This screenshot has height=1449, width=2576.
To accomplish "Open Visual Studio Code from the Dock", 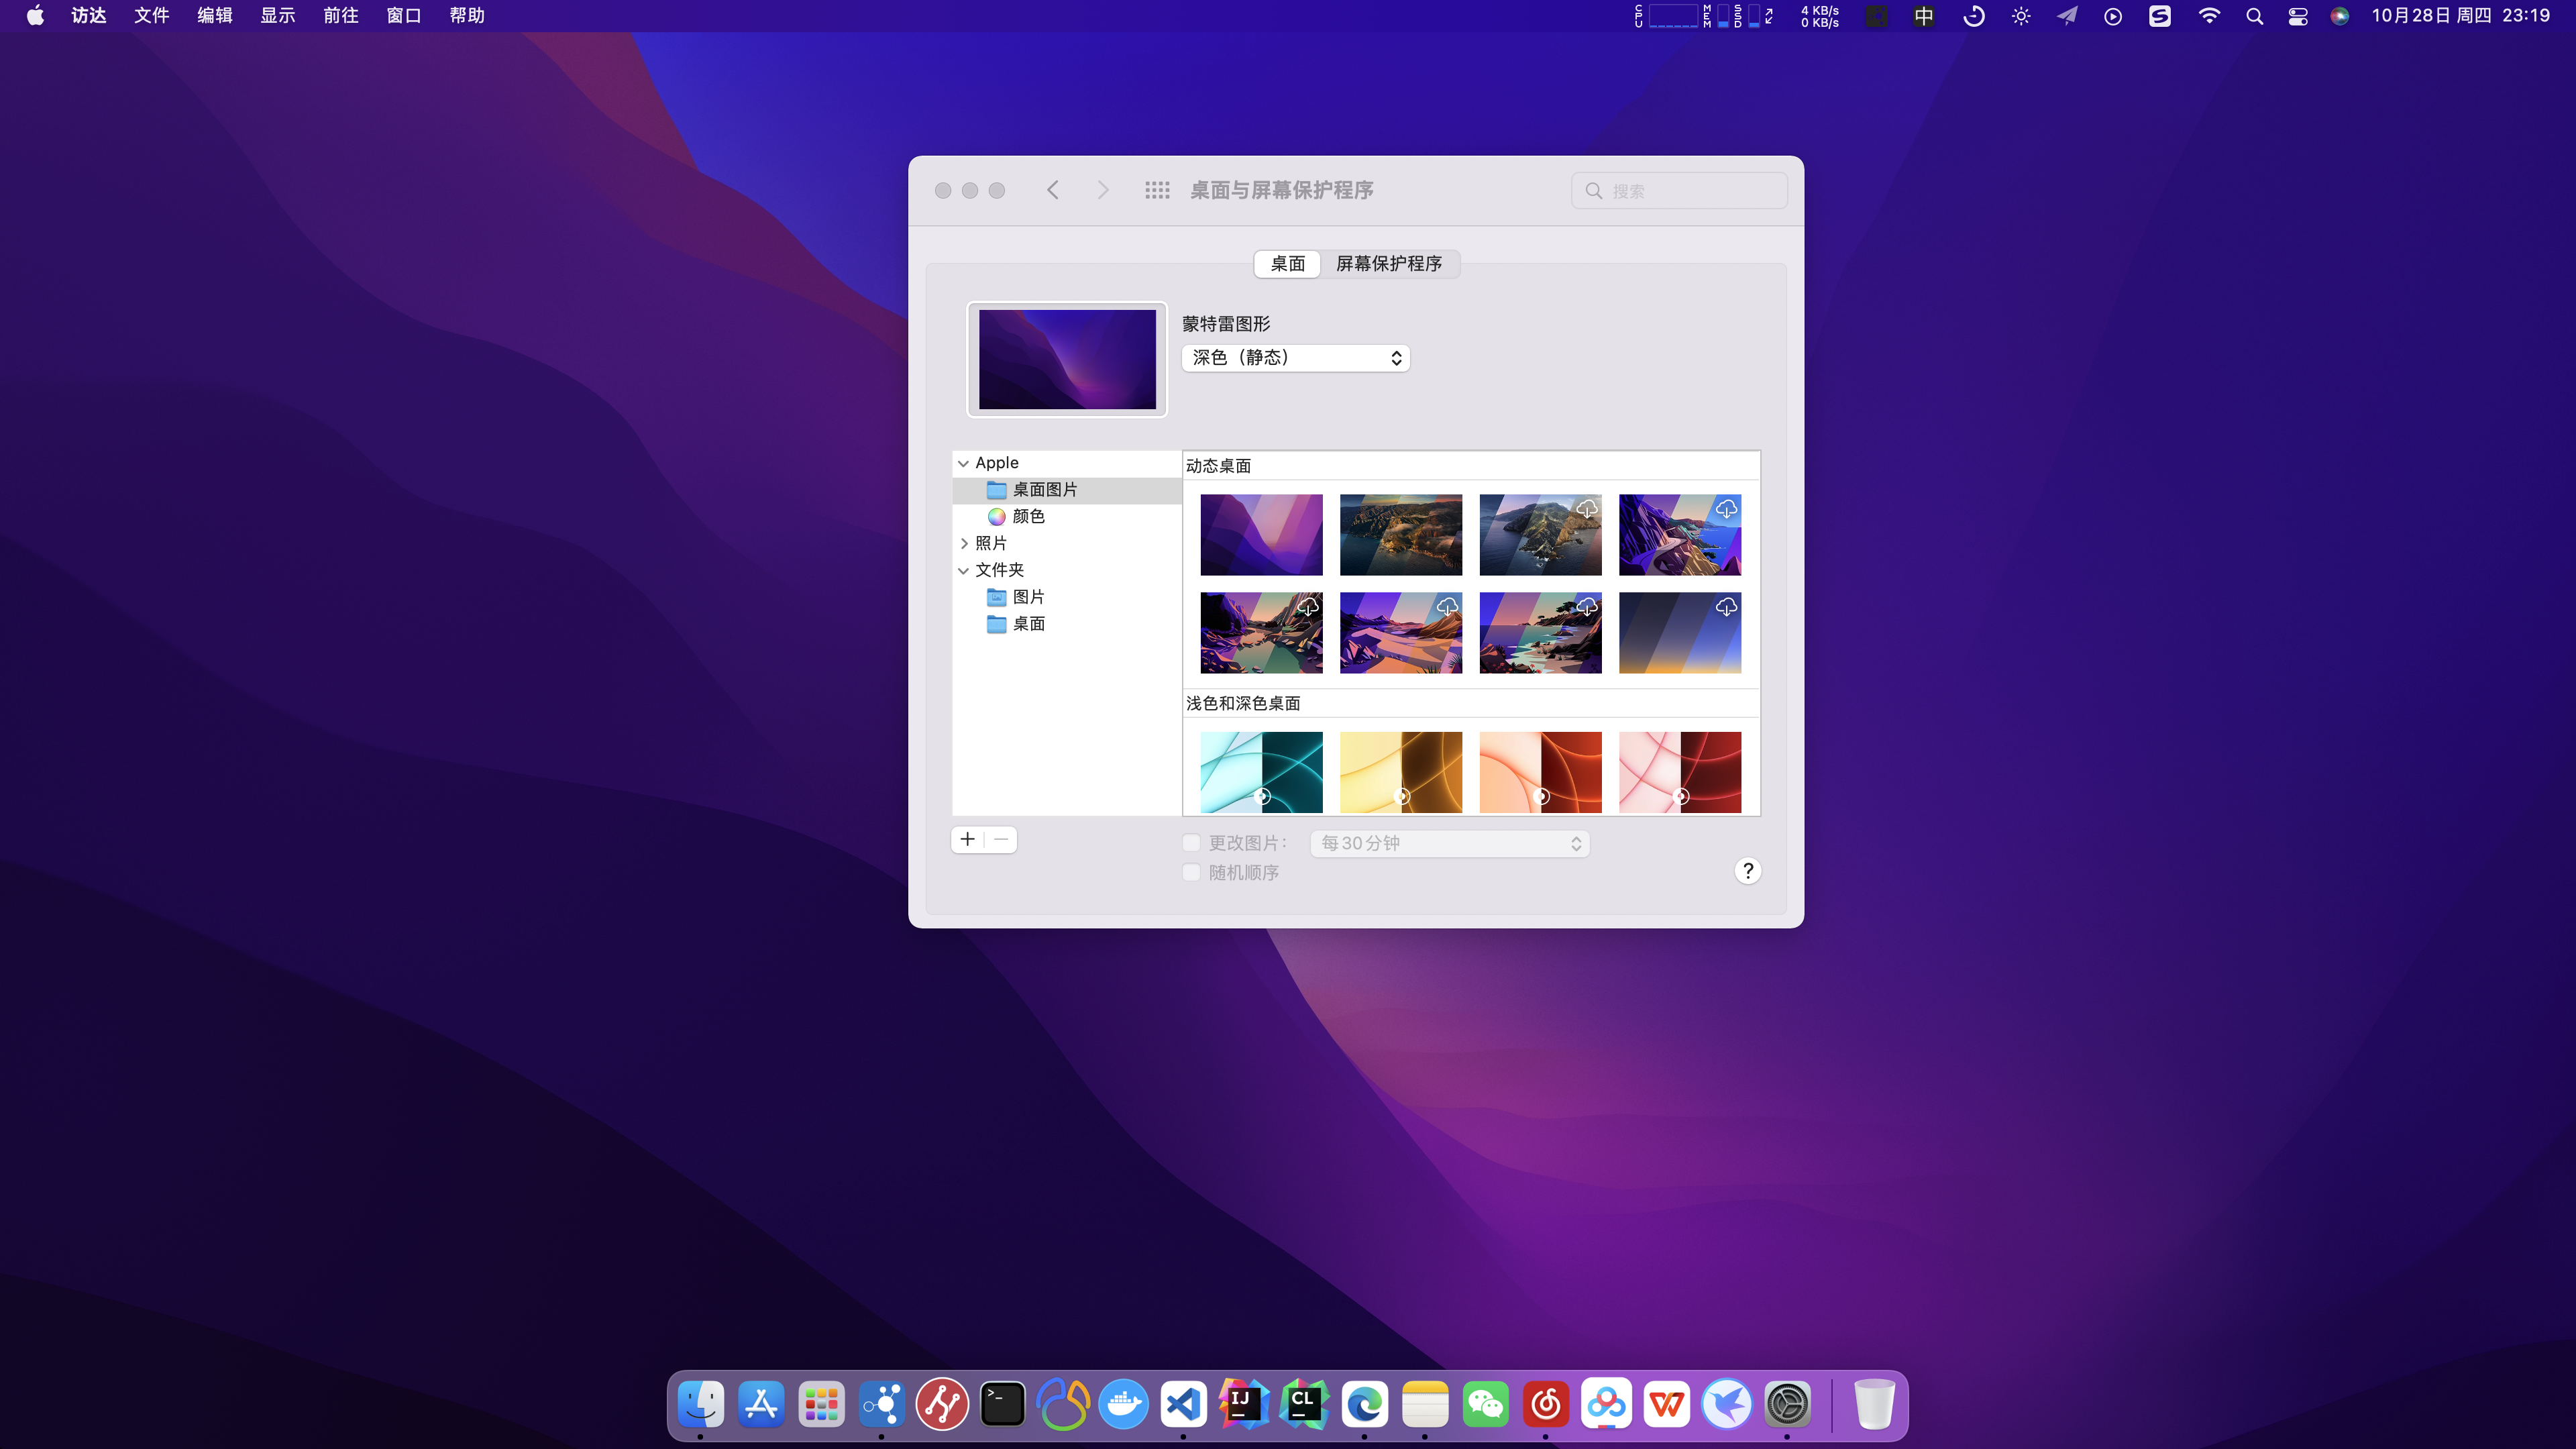I will click(x=1183, y=1404).
